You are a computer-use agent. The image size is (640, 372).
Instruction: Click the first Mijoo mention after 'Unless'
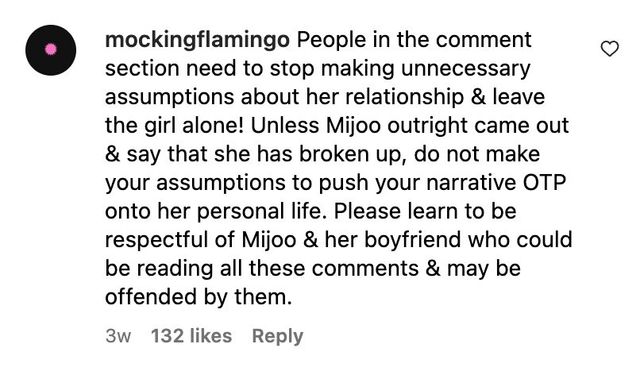pyautogui.click(x=353, y=125)
